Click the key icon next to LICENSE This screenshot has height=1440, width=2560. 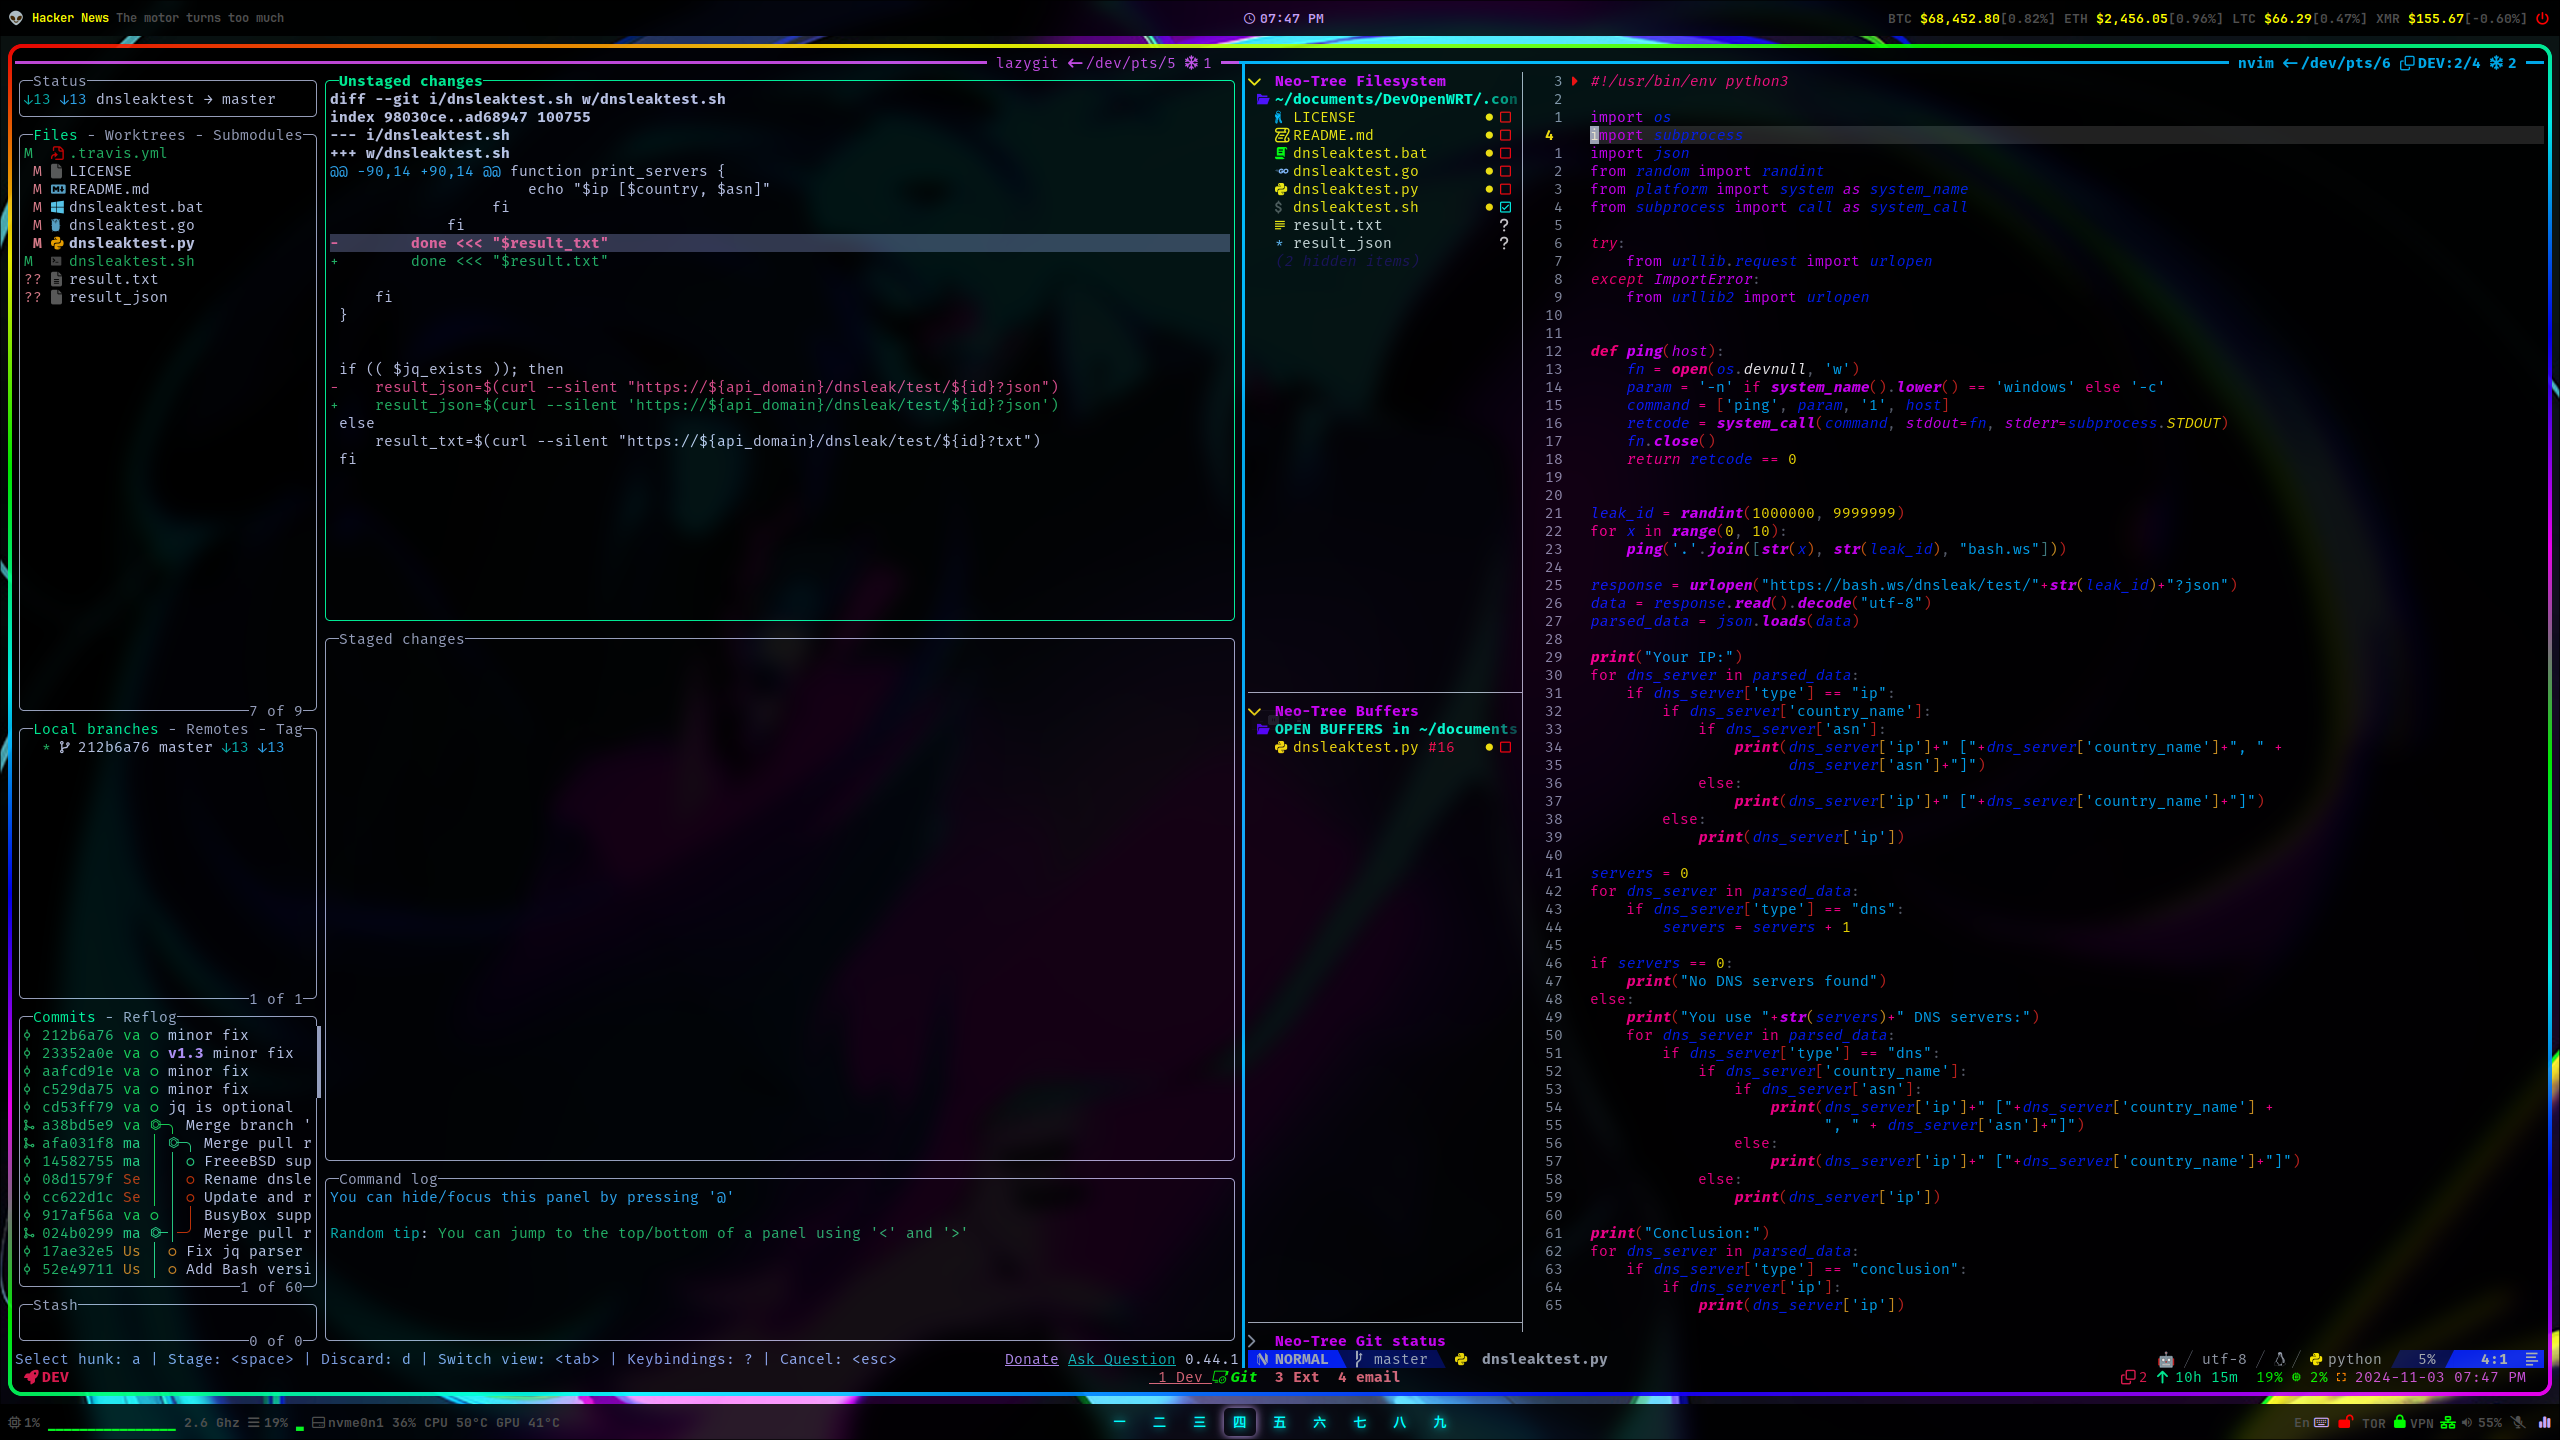[x=1279, y=117]
